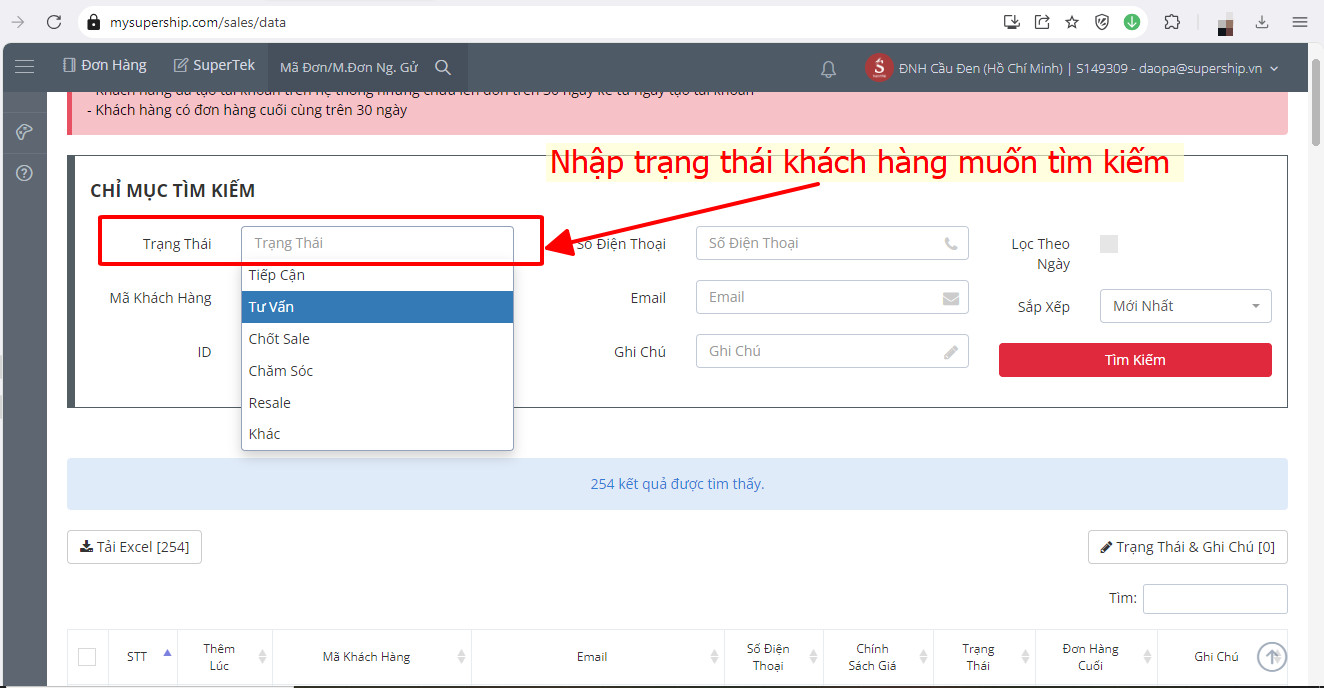Bookmark this page with the star icon
This screenshot has height=688, width=1324.
[x=1072, y=21]
